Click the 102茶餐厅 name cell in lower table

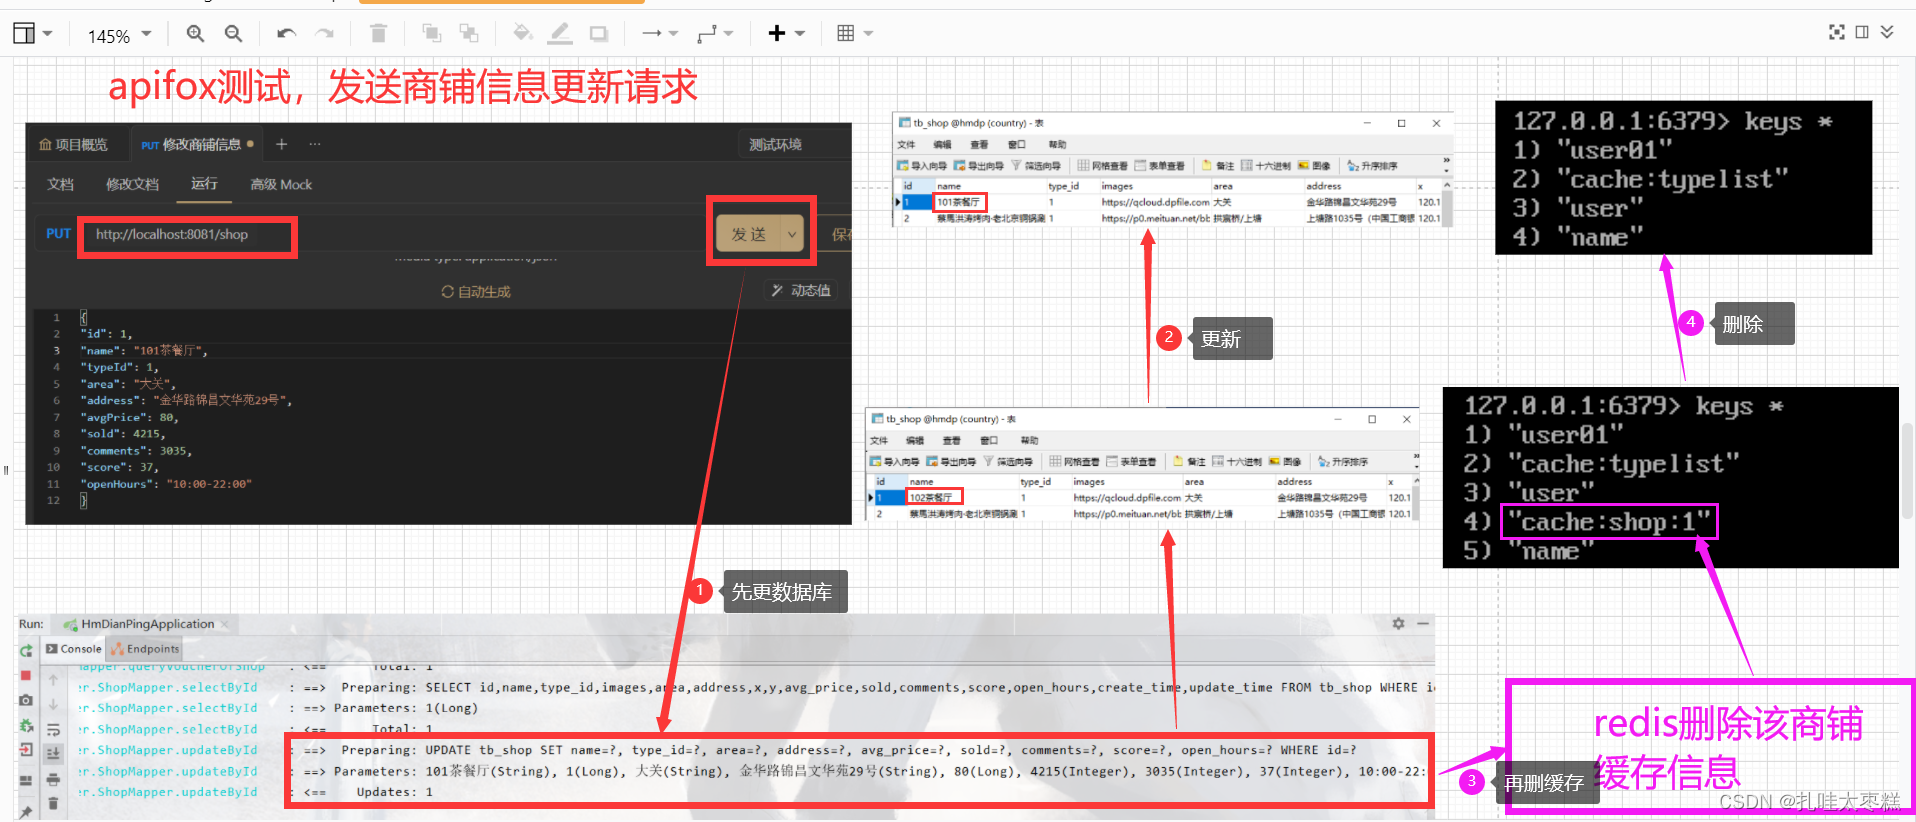pos(934,497)
